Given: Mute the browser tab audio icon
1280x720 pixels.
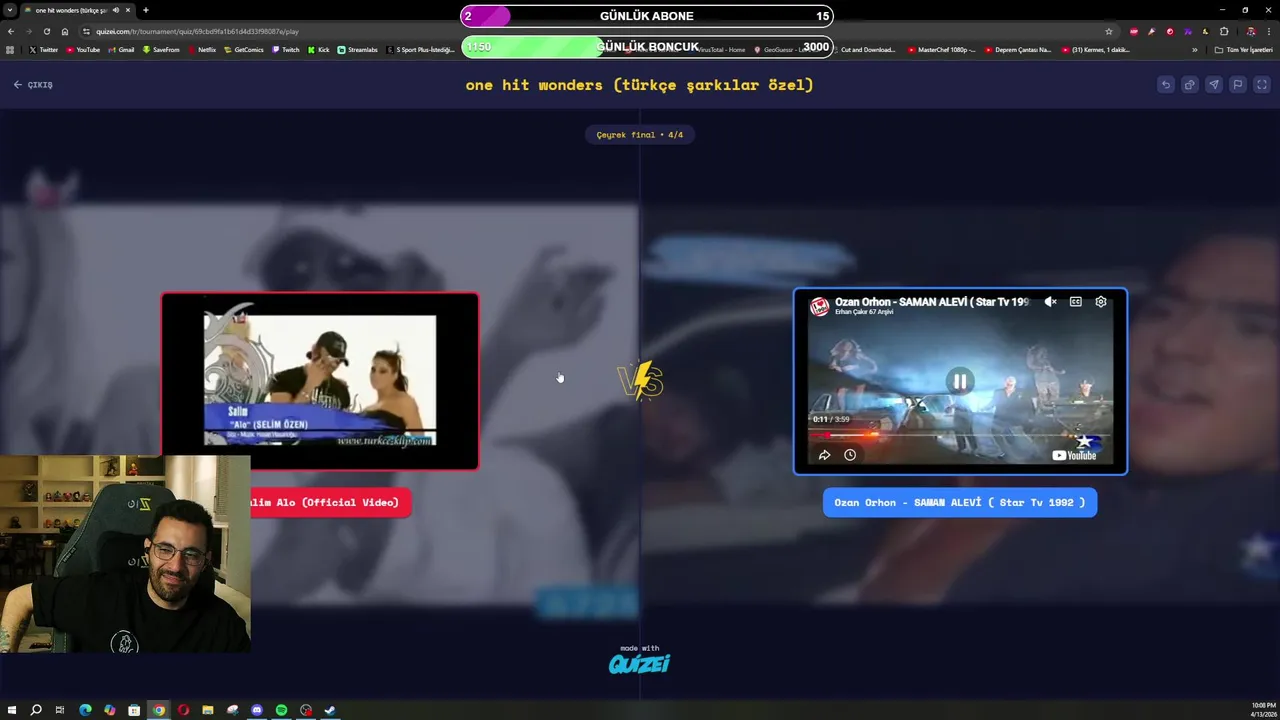Looking at the screenshot, I should 116,10.
